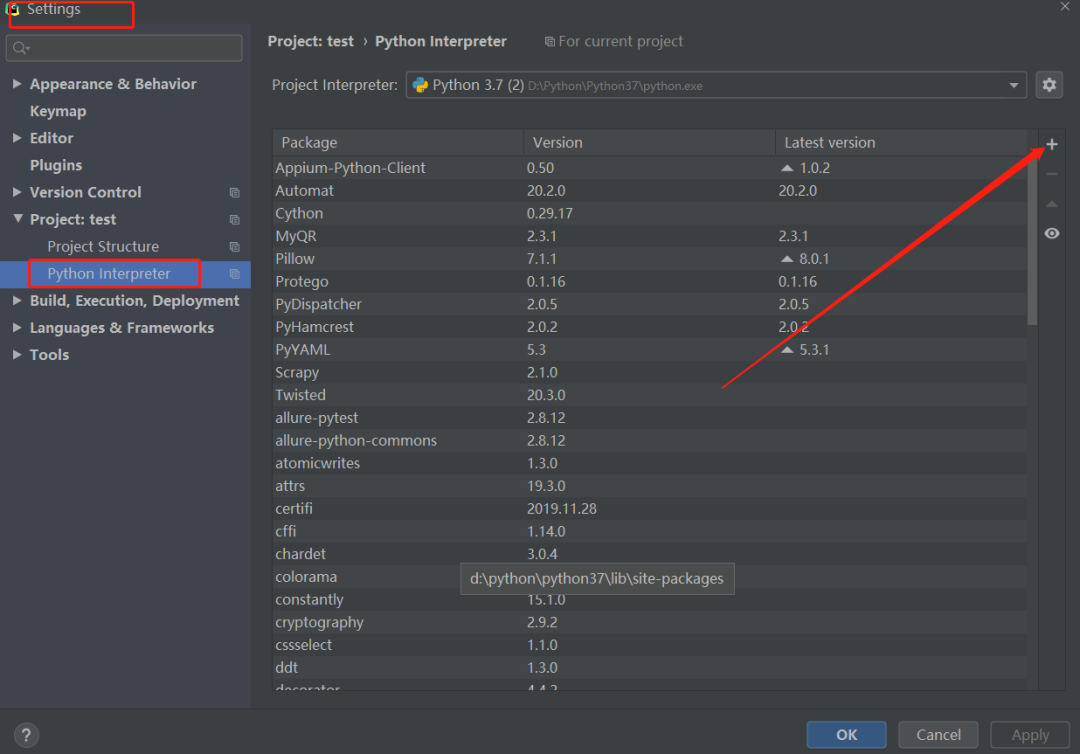Select Project Structure settings
The width and height of the screenshot is (1080, 754).
point(103,247)
